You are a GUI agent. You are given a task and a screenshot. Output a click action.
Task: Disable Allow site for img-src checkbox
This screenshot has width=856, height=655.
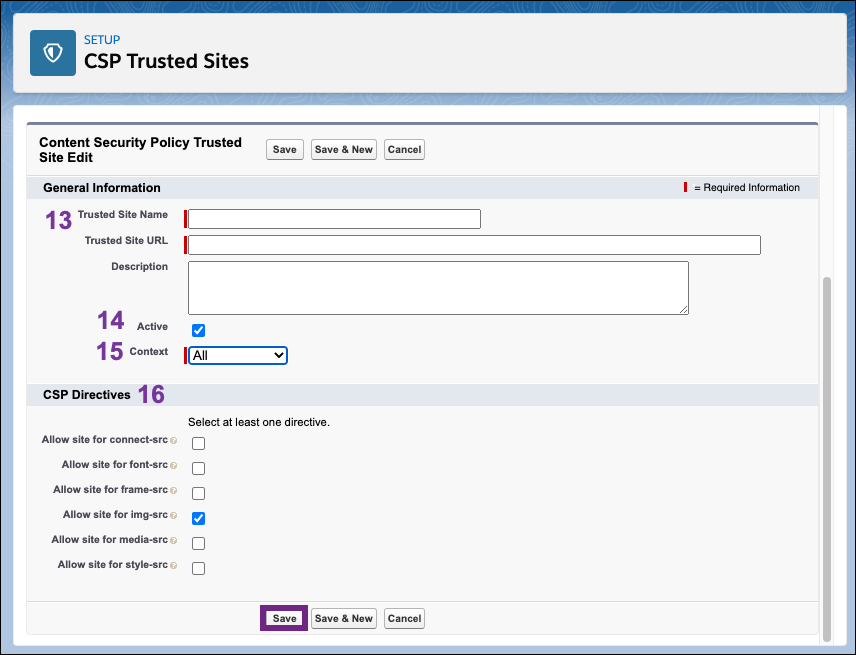198,518
